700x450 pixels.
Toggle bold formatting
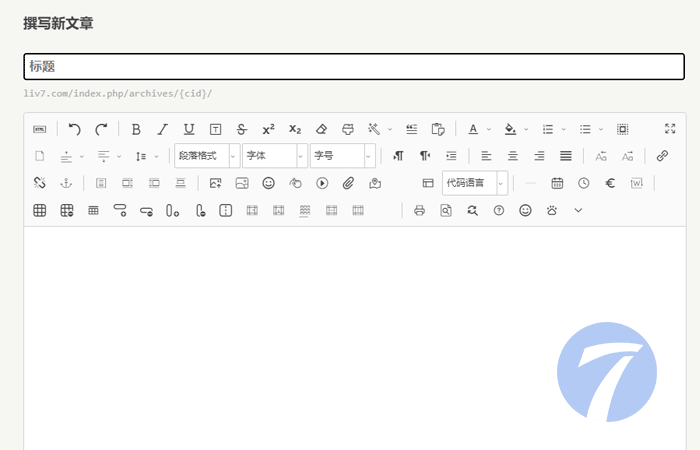coord(136,129)
